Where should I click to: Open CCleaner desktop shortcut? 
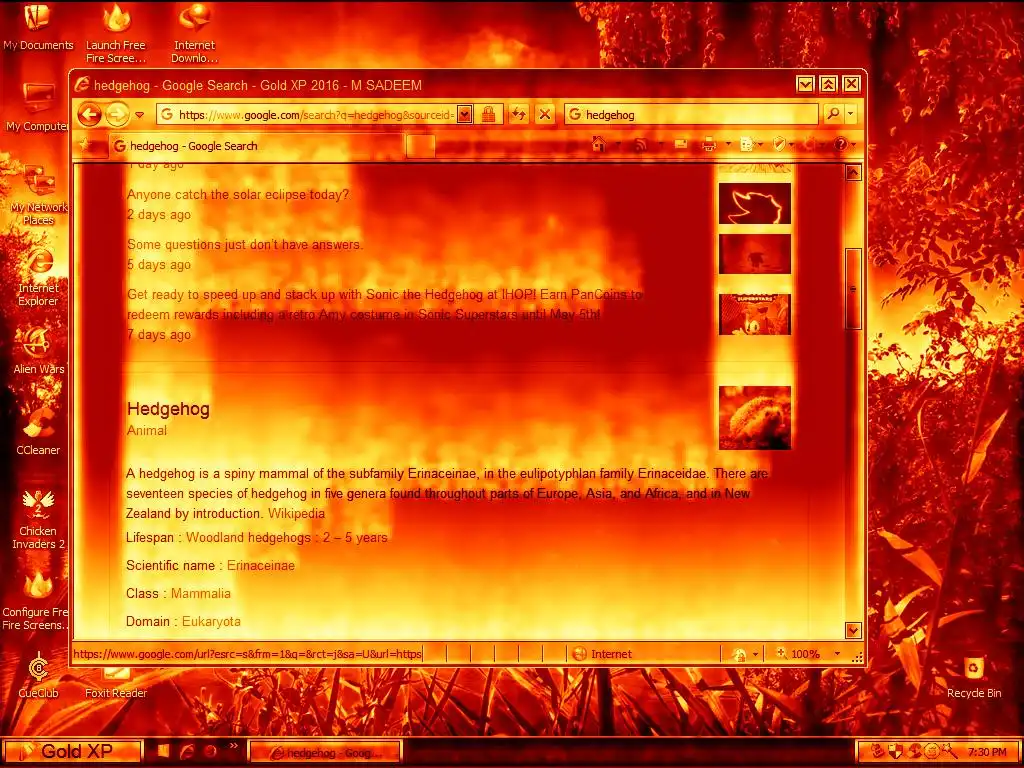click(x=38, y=432)
